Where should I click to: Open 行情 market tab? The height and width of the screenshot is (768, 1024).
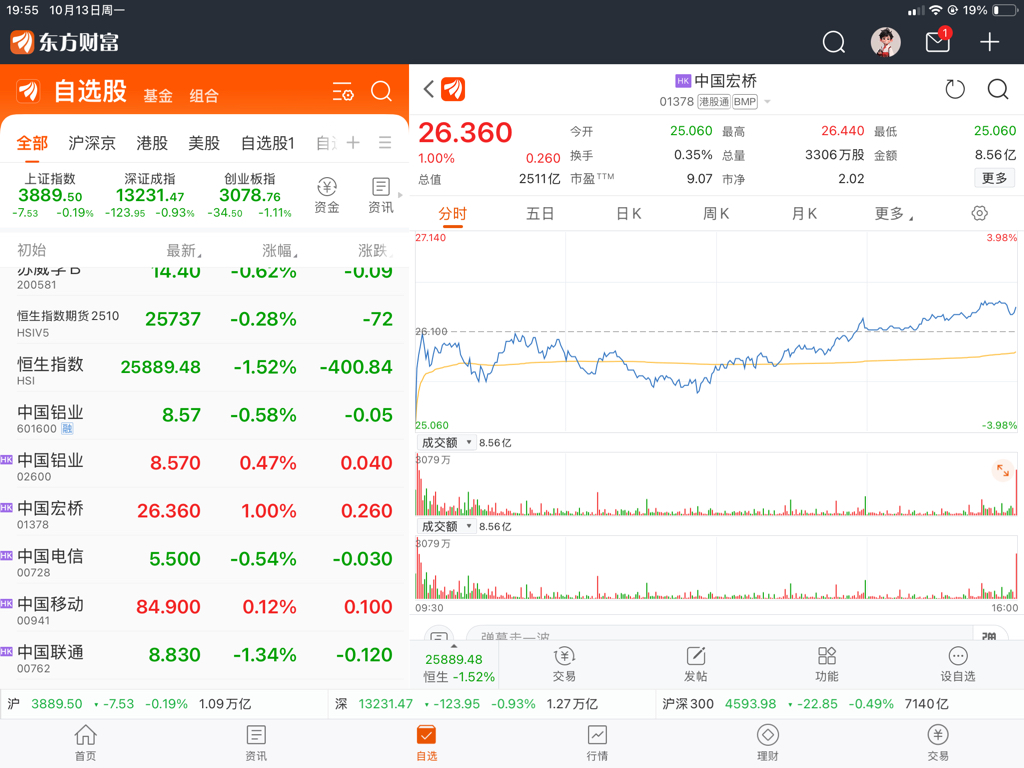click(x=597, y=743)
